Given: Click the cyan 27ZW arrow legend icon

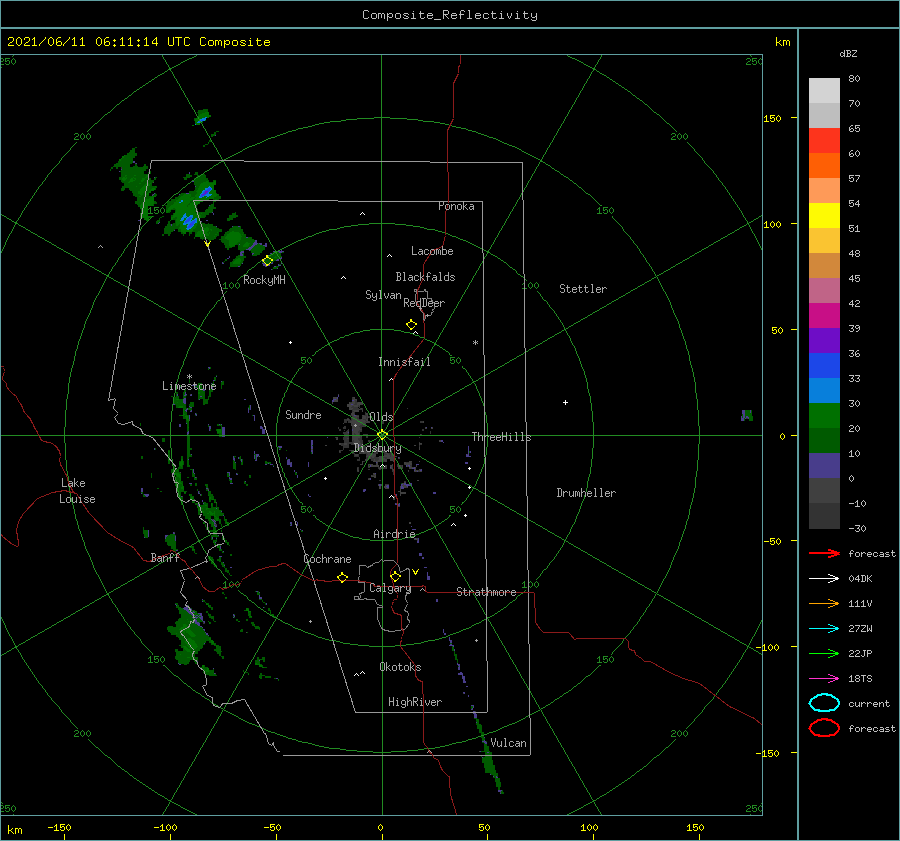Looking at the screenshot, I should click(824, 628).
